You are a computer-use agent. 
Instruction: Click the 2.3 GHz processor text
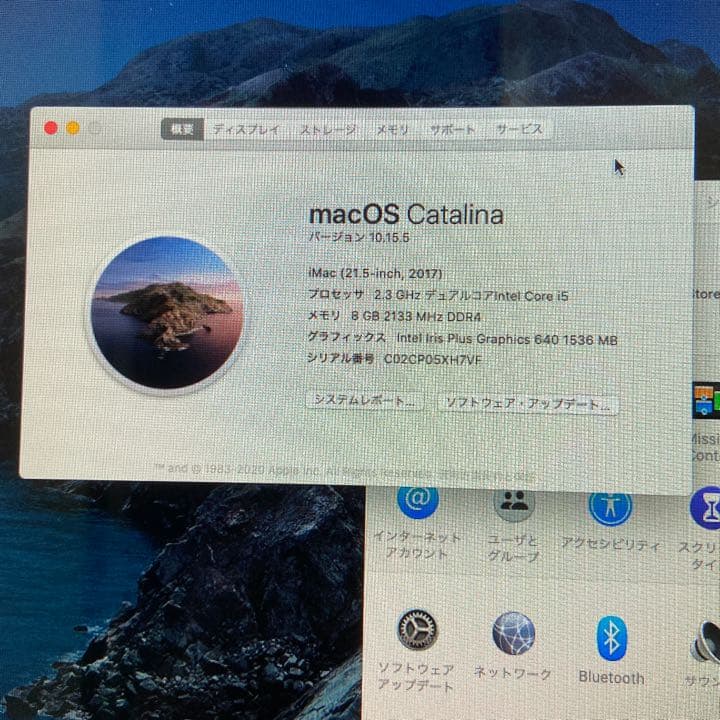471,295
